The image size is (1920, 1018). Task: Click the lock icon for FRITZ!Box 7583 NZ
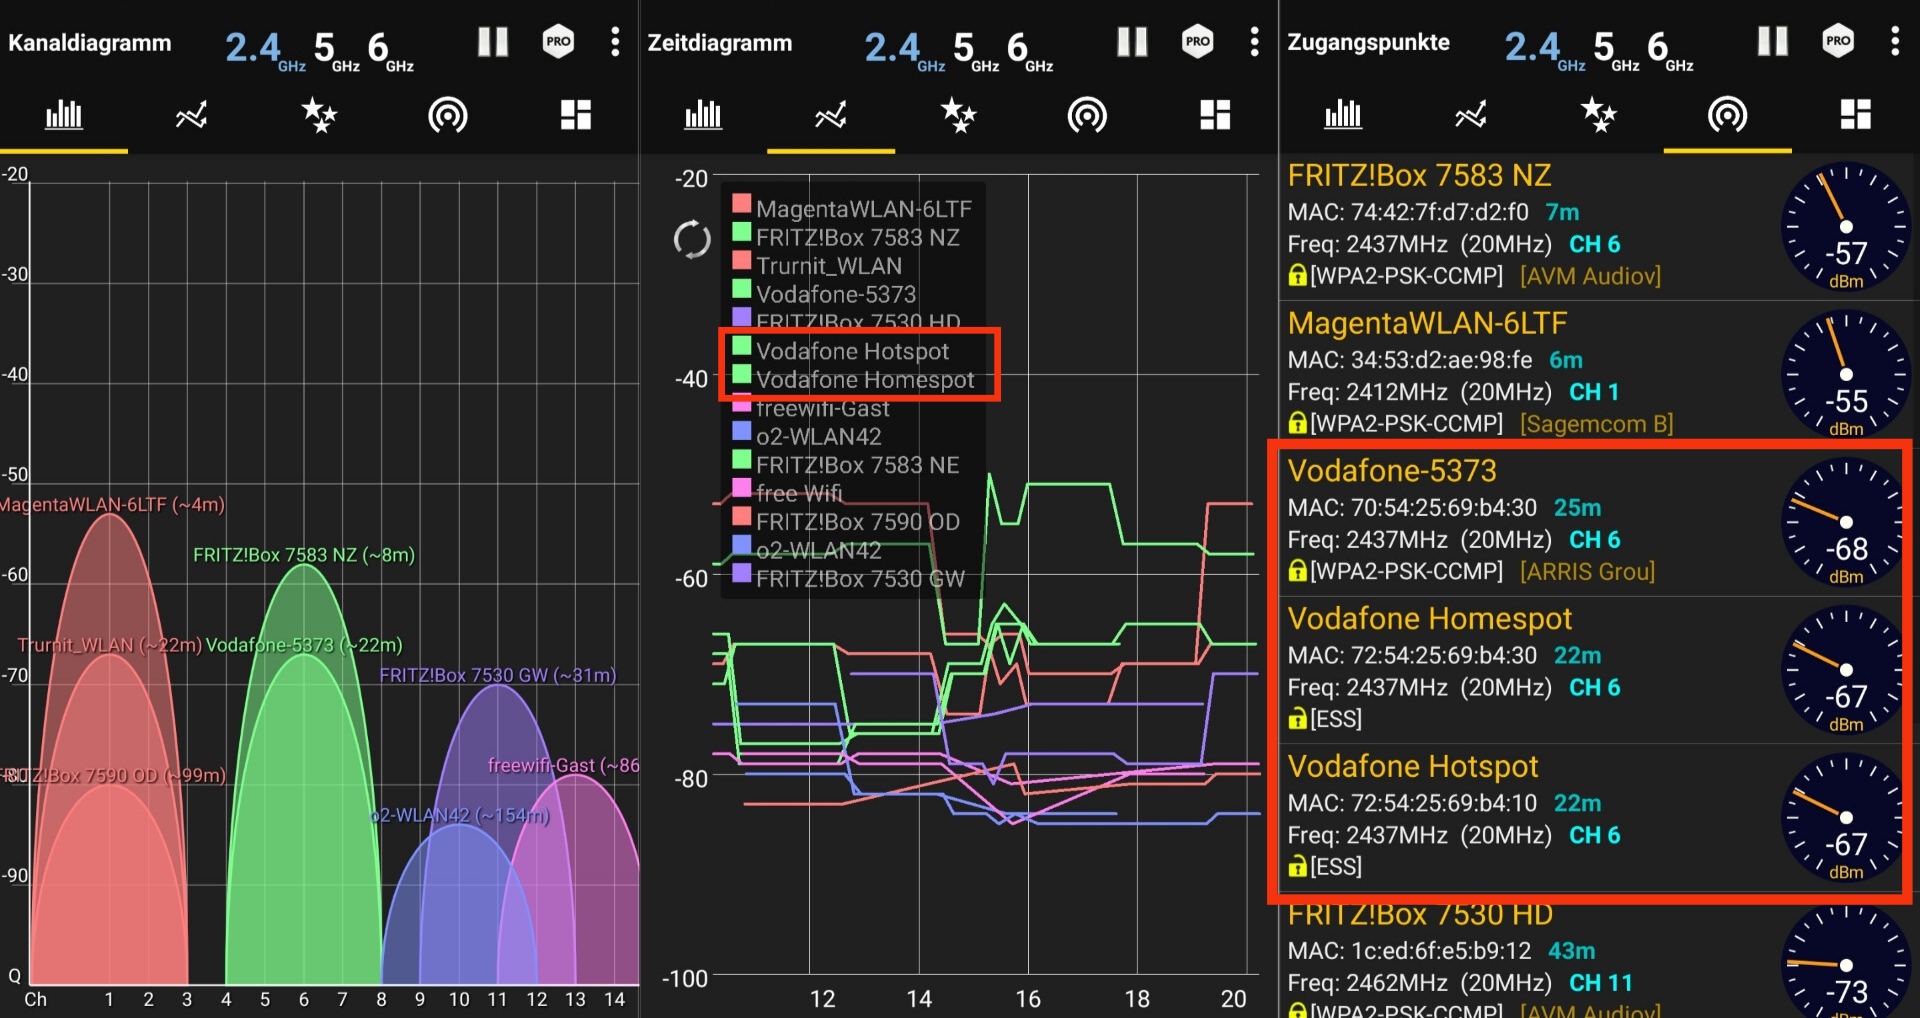(1297, 275)
